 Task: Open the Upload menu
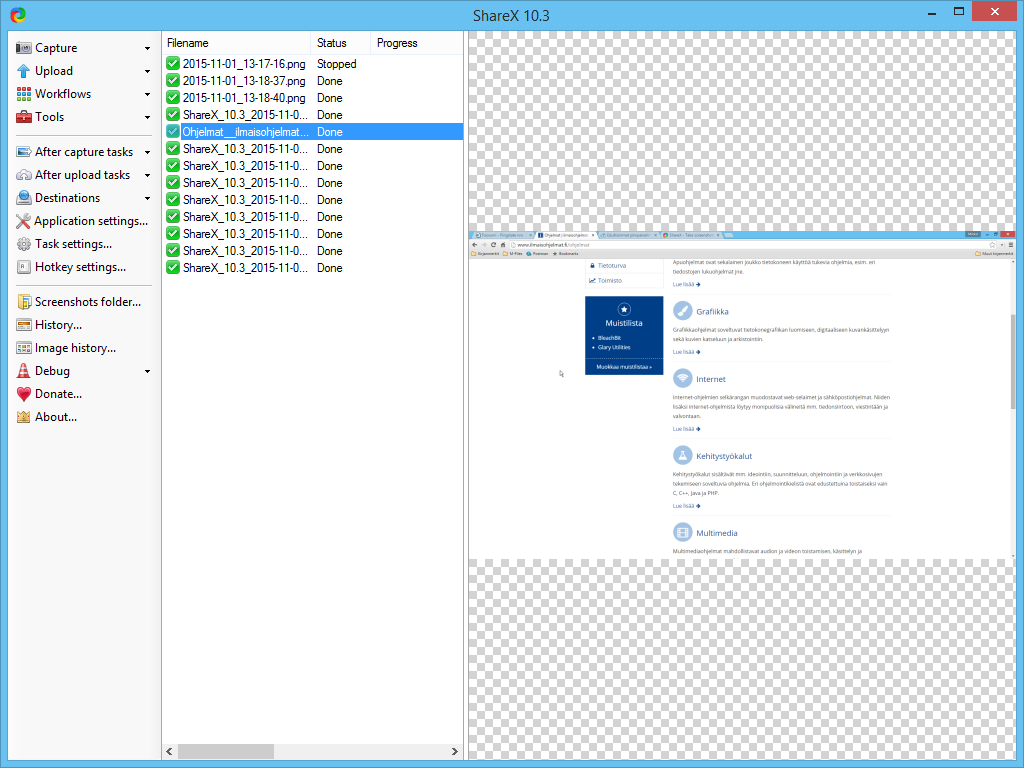pyautogui.click(x=84, y=71)
